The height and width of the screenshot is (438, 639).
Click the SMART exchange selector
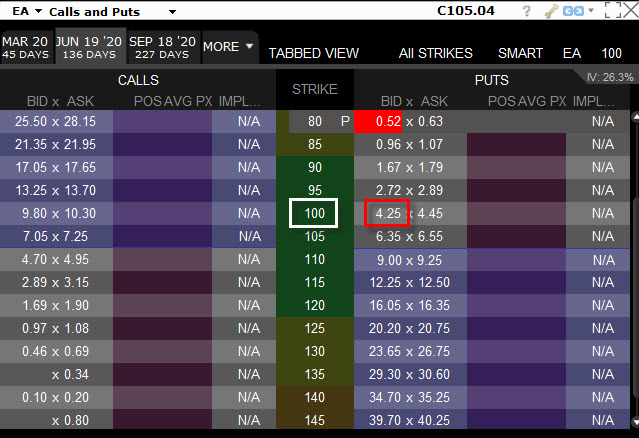(520, 53)
